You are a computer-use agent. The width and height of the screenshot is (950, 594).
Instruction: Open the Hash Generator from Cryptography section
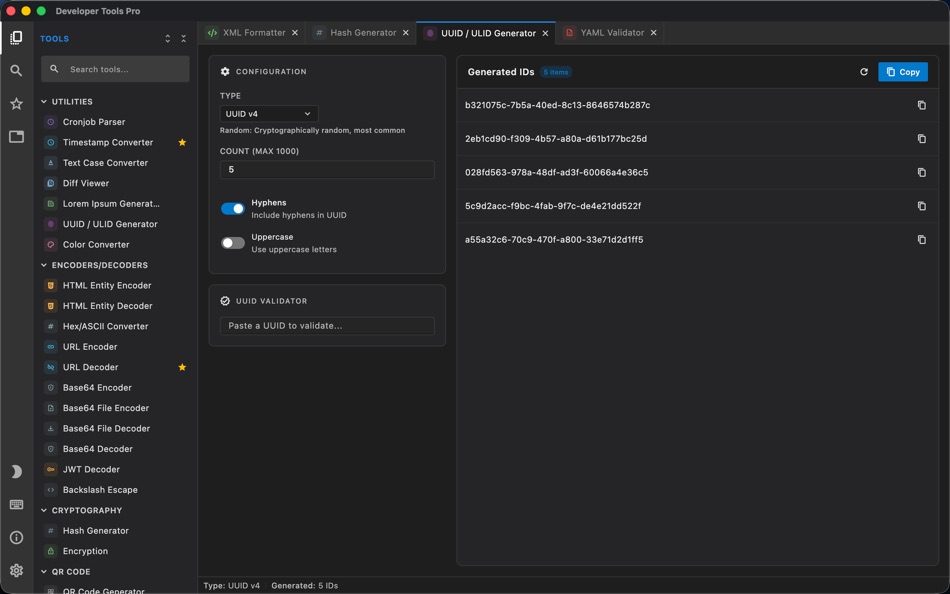tap(96, 530)
